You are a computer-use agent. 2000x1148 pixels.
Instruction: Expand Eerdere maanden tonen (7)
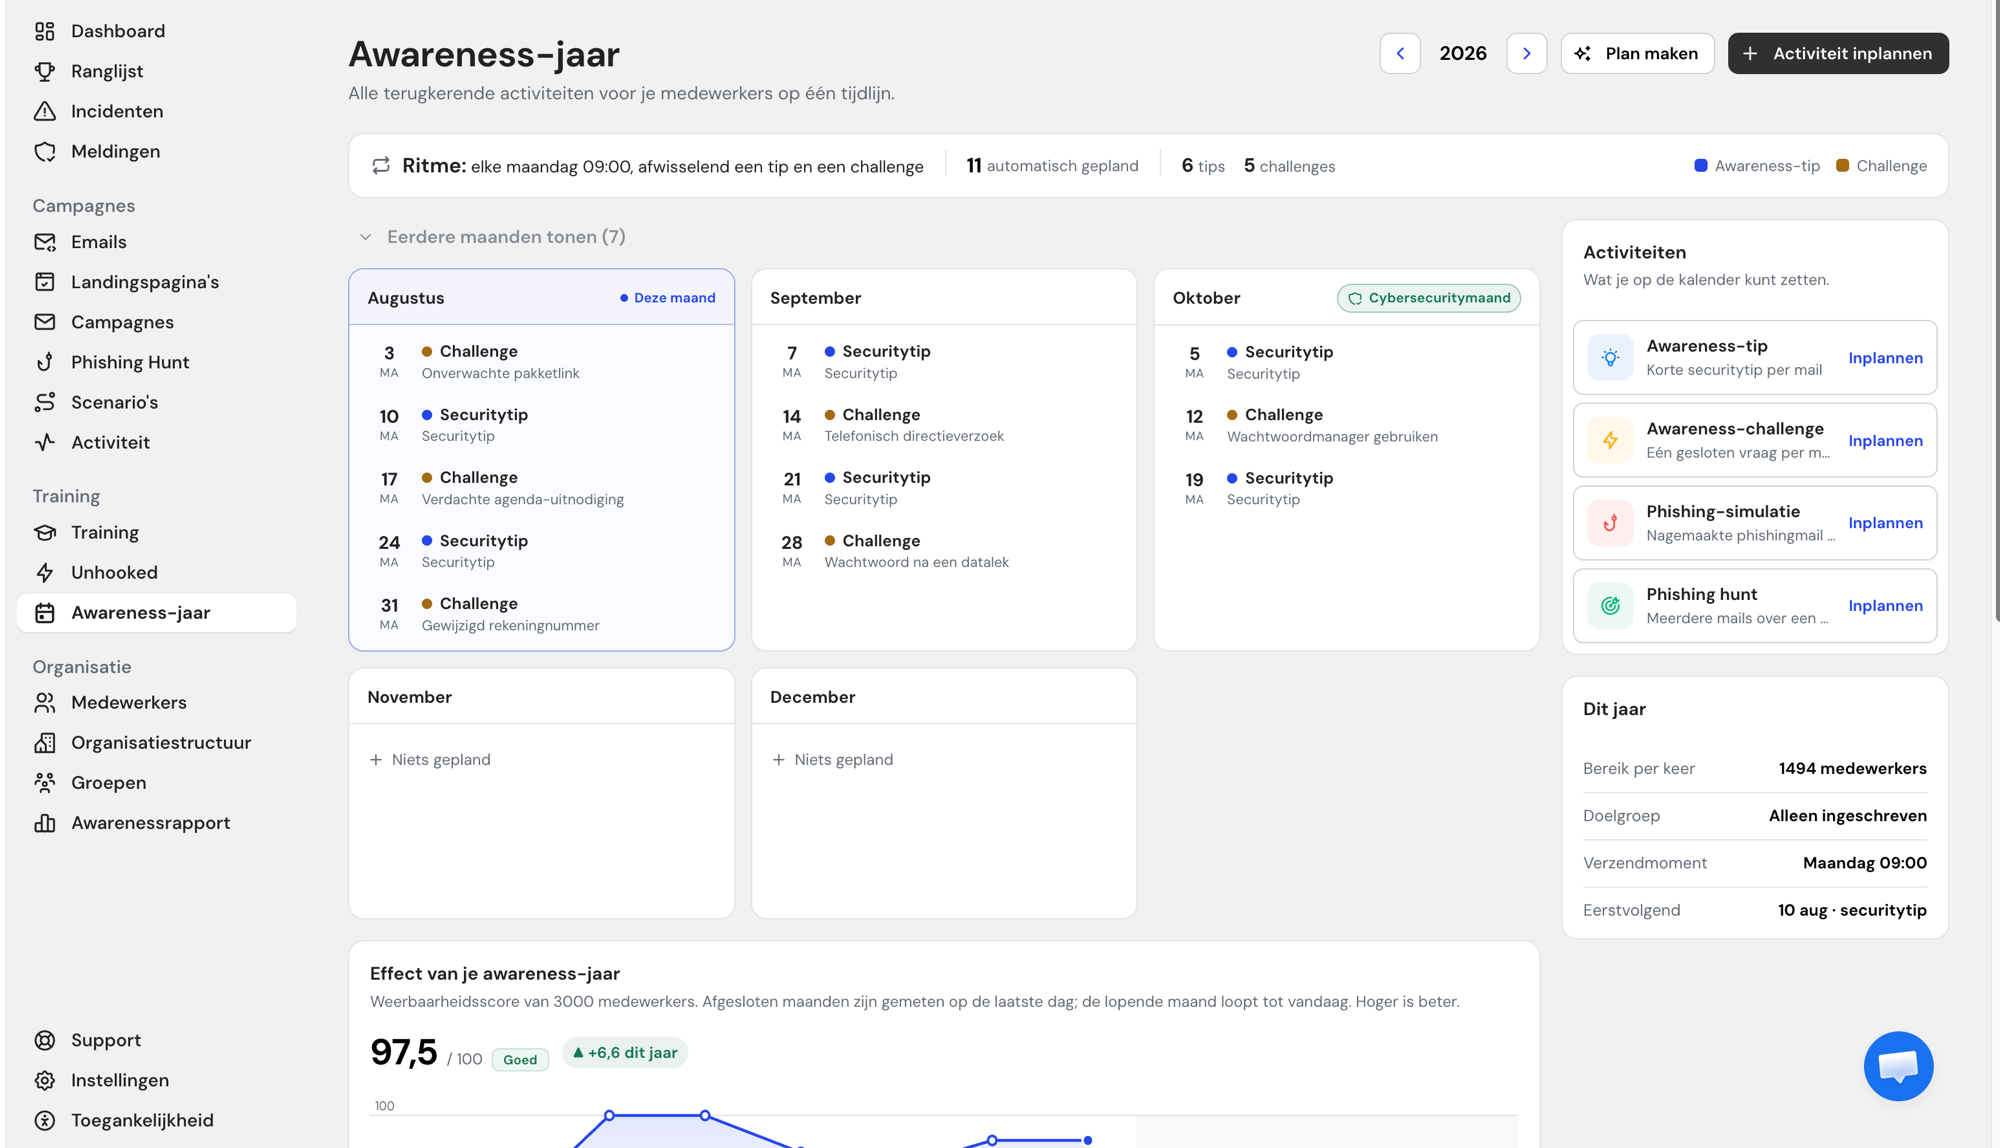[492, 237]
